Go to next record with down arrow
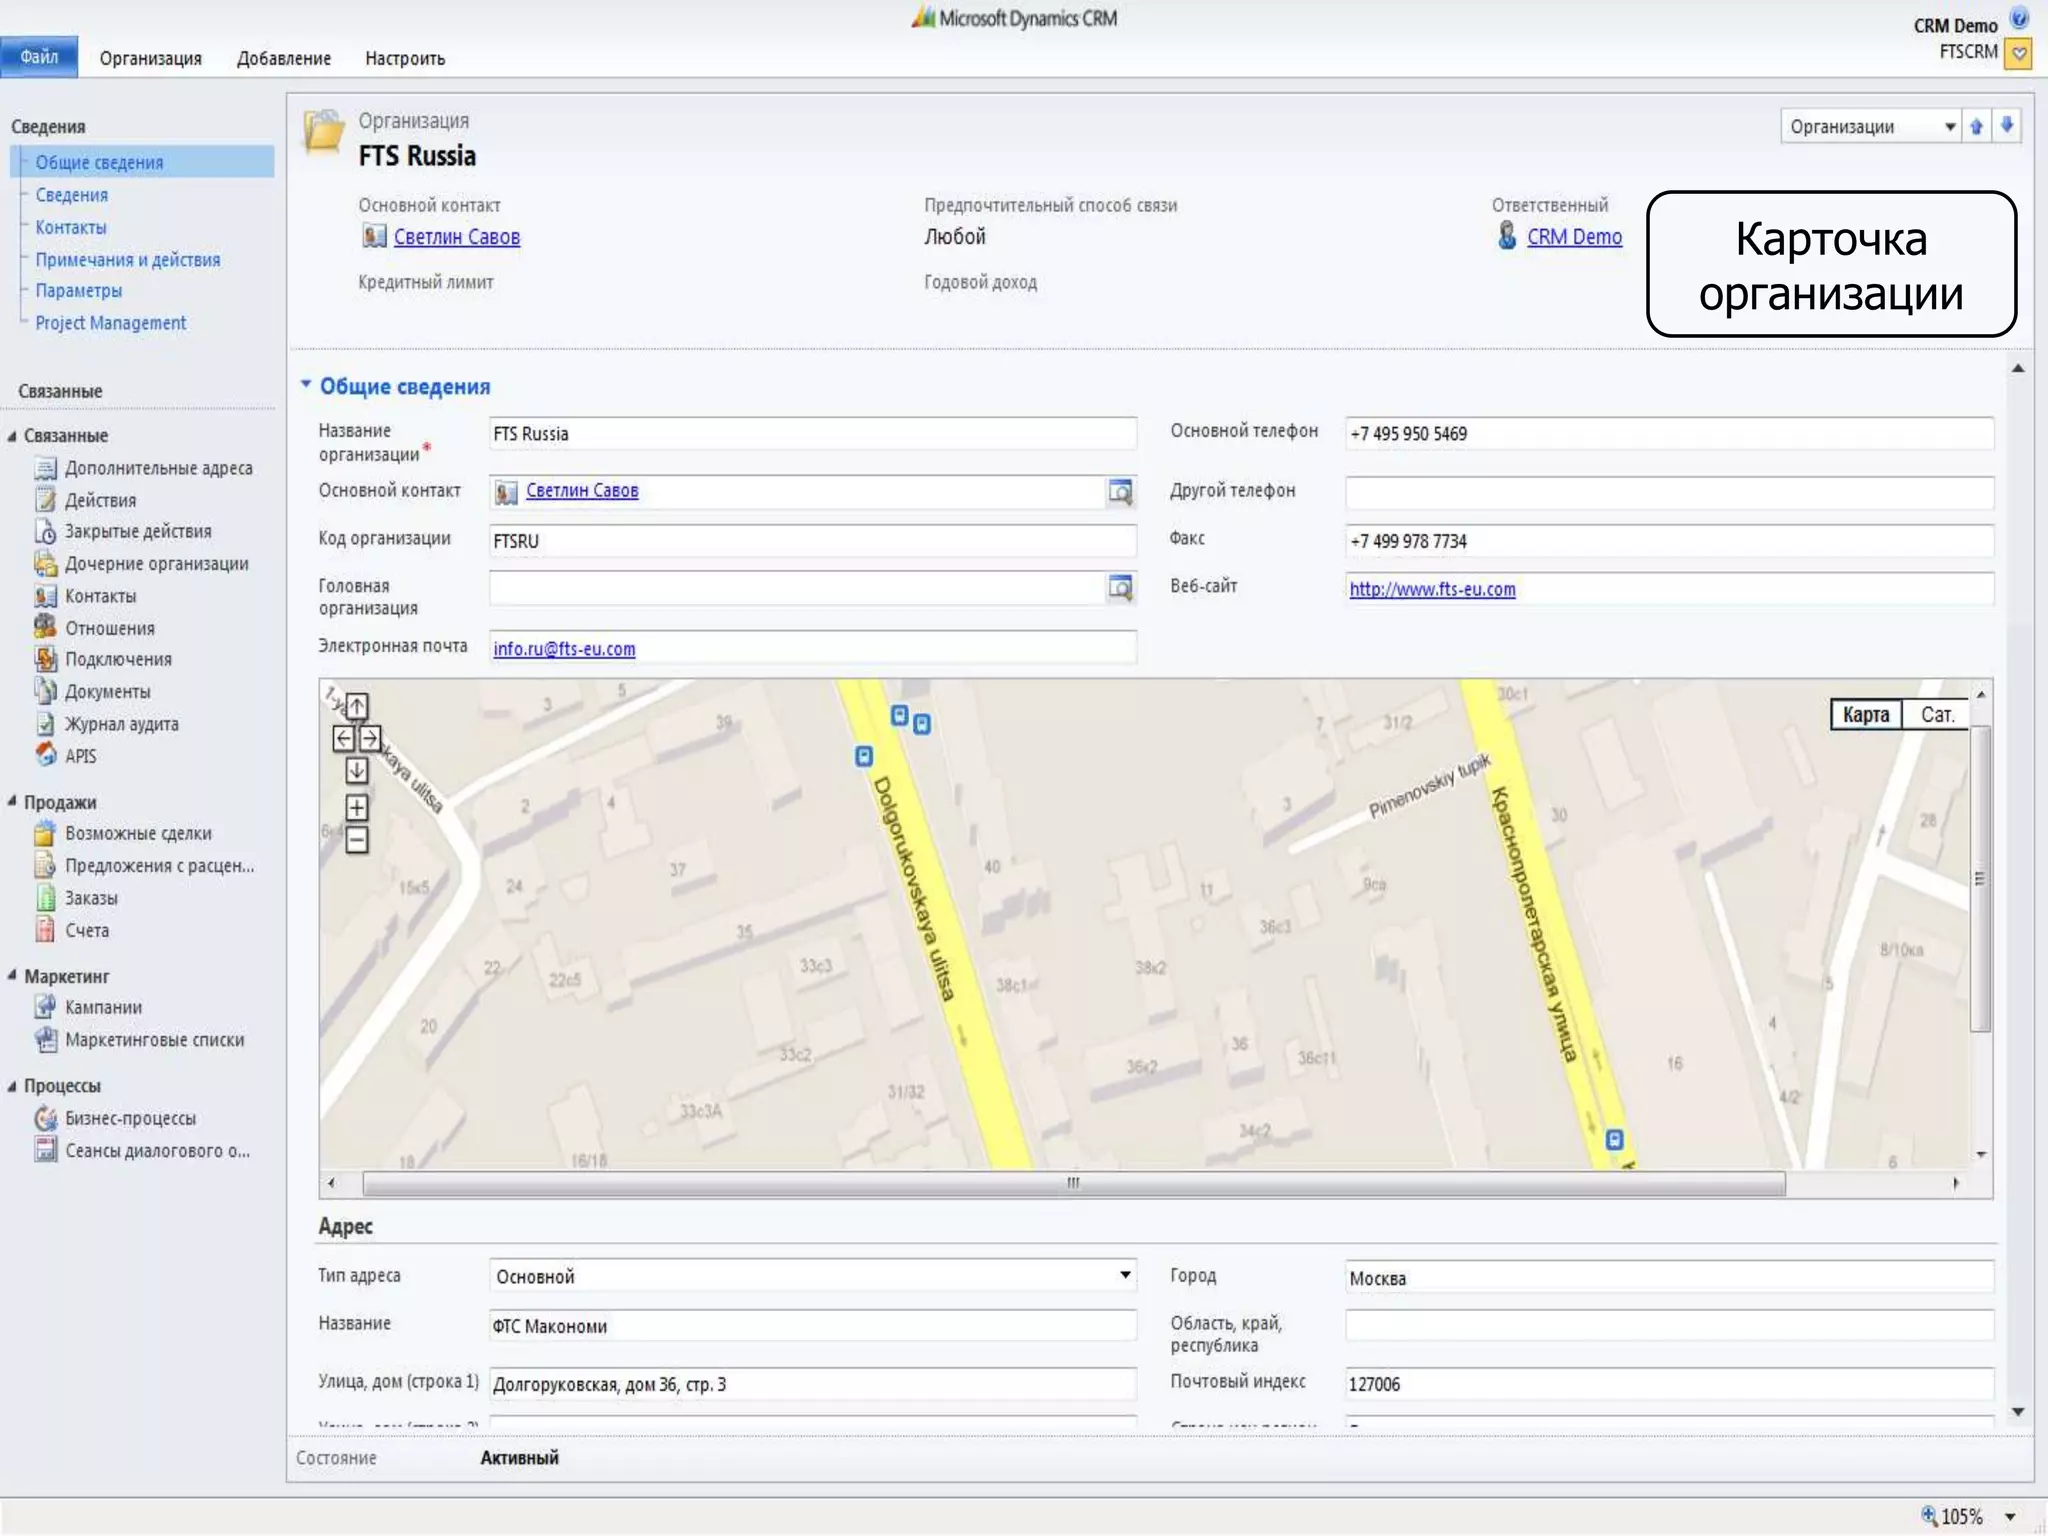This screenshot has height=1536, width=2048. tap(2007, 126)
